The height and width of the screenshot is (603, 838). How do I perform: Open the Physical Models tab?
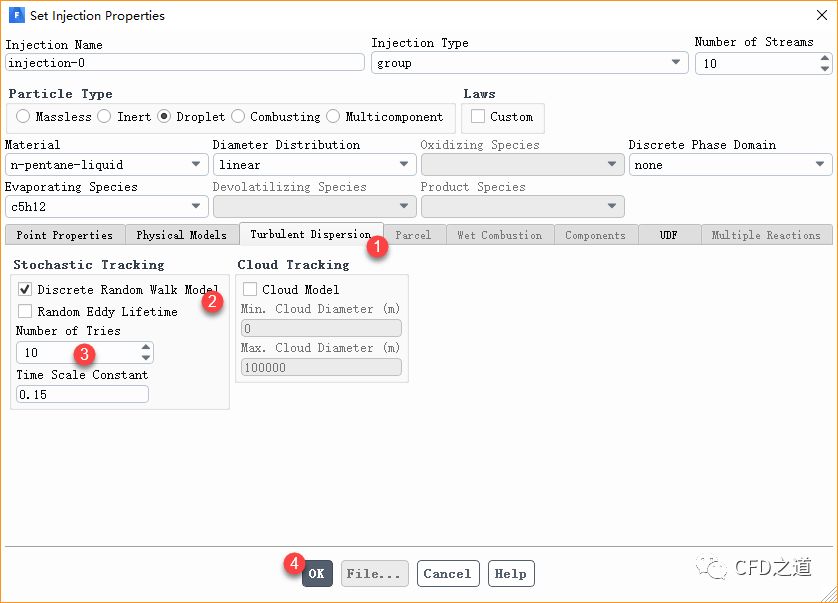182,235
